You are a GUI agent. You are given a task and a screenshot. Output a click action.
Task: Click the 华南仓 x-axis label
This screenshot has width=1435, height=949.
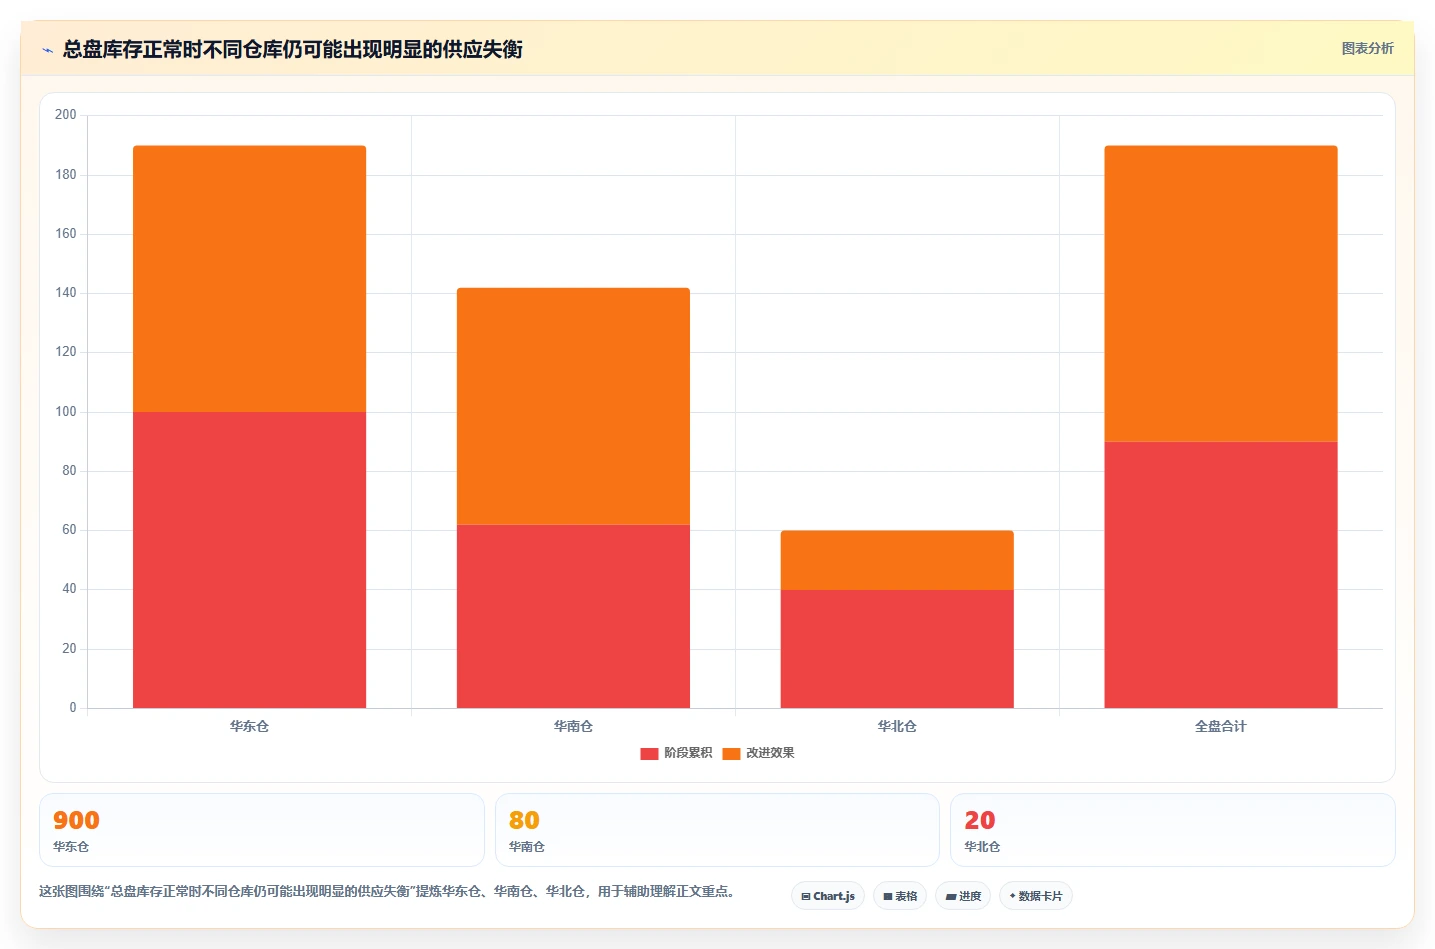point(573,726)
